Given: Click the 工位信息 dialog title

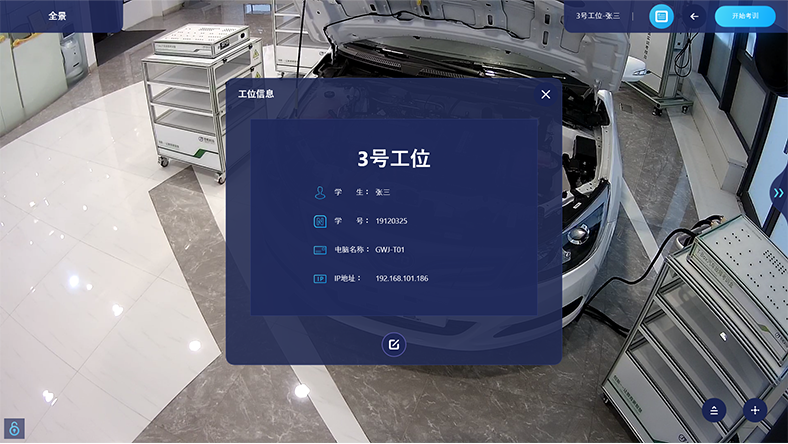Looking at the screenshot, I should 256,94.
